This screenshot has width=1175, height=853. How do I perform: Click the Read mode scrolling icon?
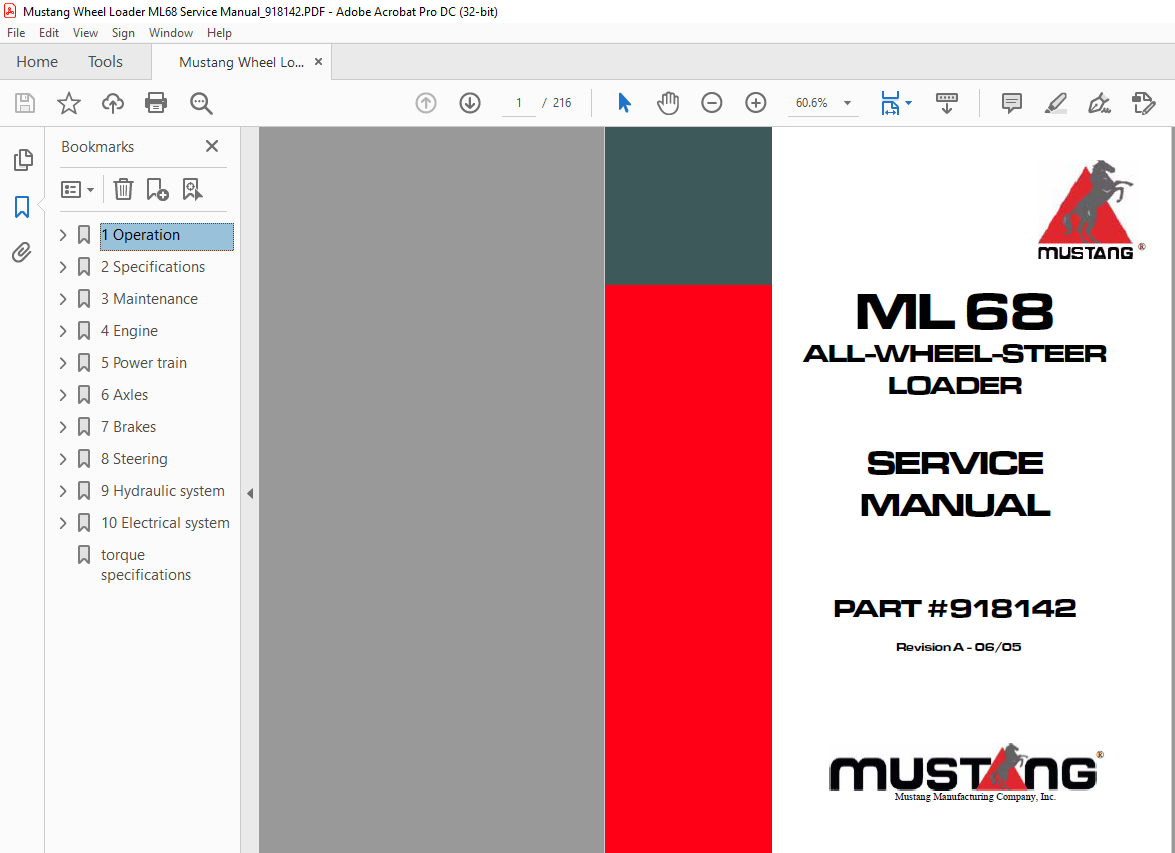coord(946,103)
